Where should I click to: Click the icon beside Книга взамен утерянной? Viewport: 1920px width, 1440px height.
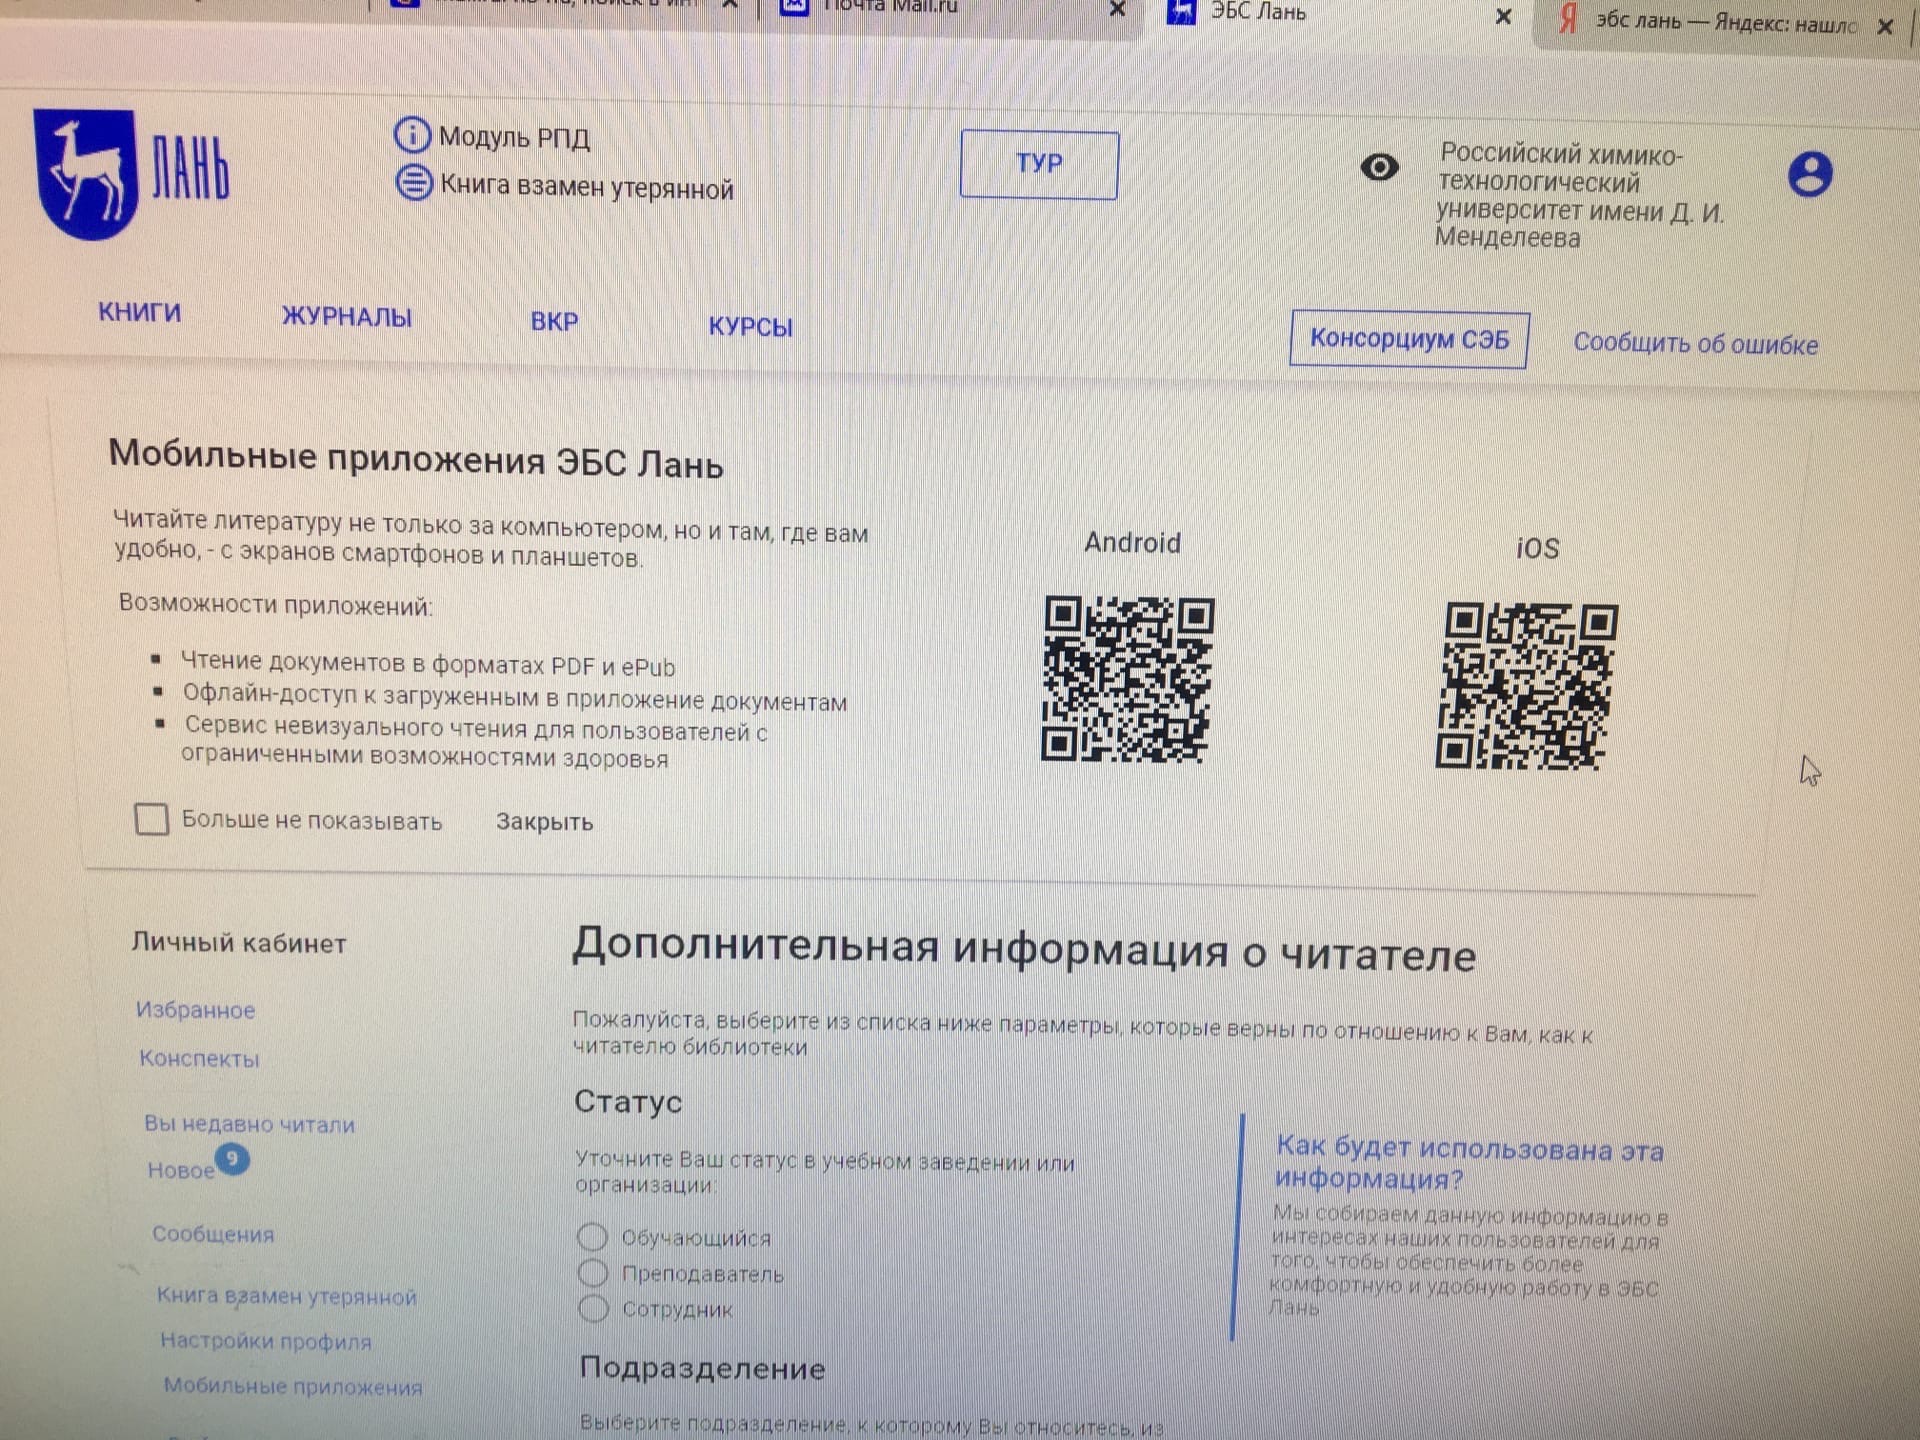click(414, 183)
